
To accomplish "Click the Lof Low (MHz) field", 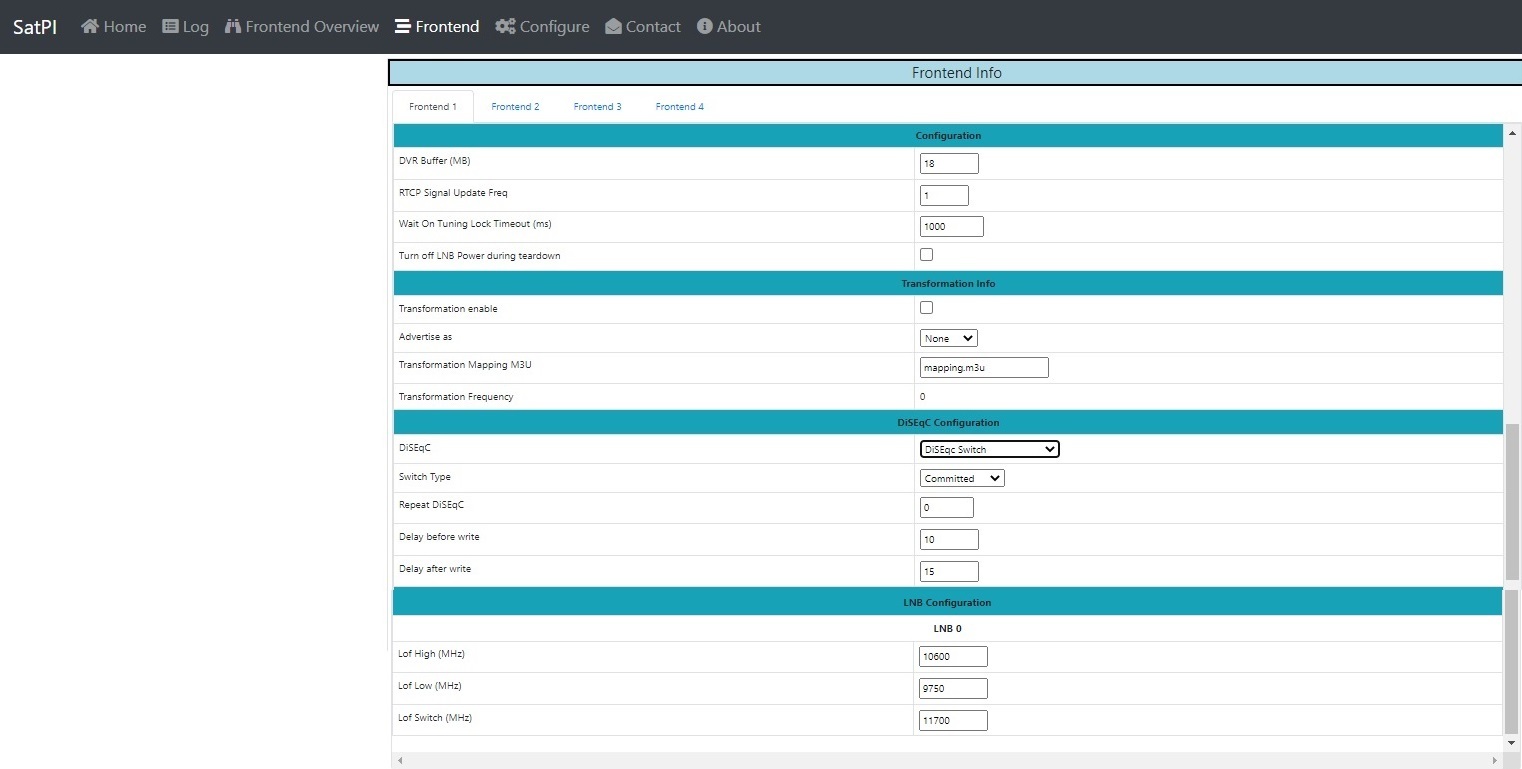I will click(x=953, y=688).
